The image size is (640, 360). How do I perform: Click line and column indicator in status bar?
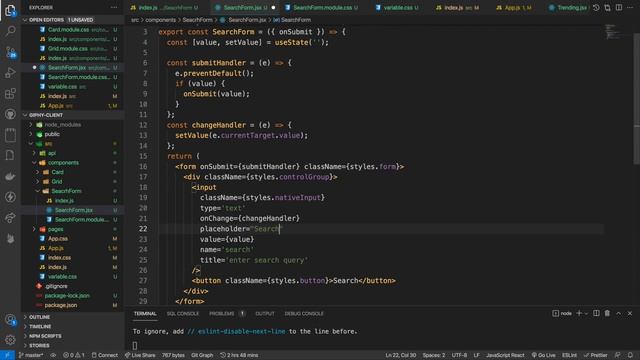(400, 355)
